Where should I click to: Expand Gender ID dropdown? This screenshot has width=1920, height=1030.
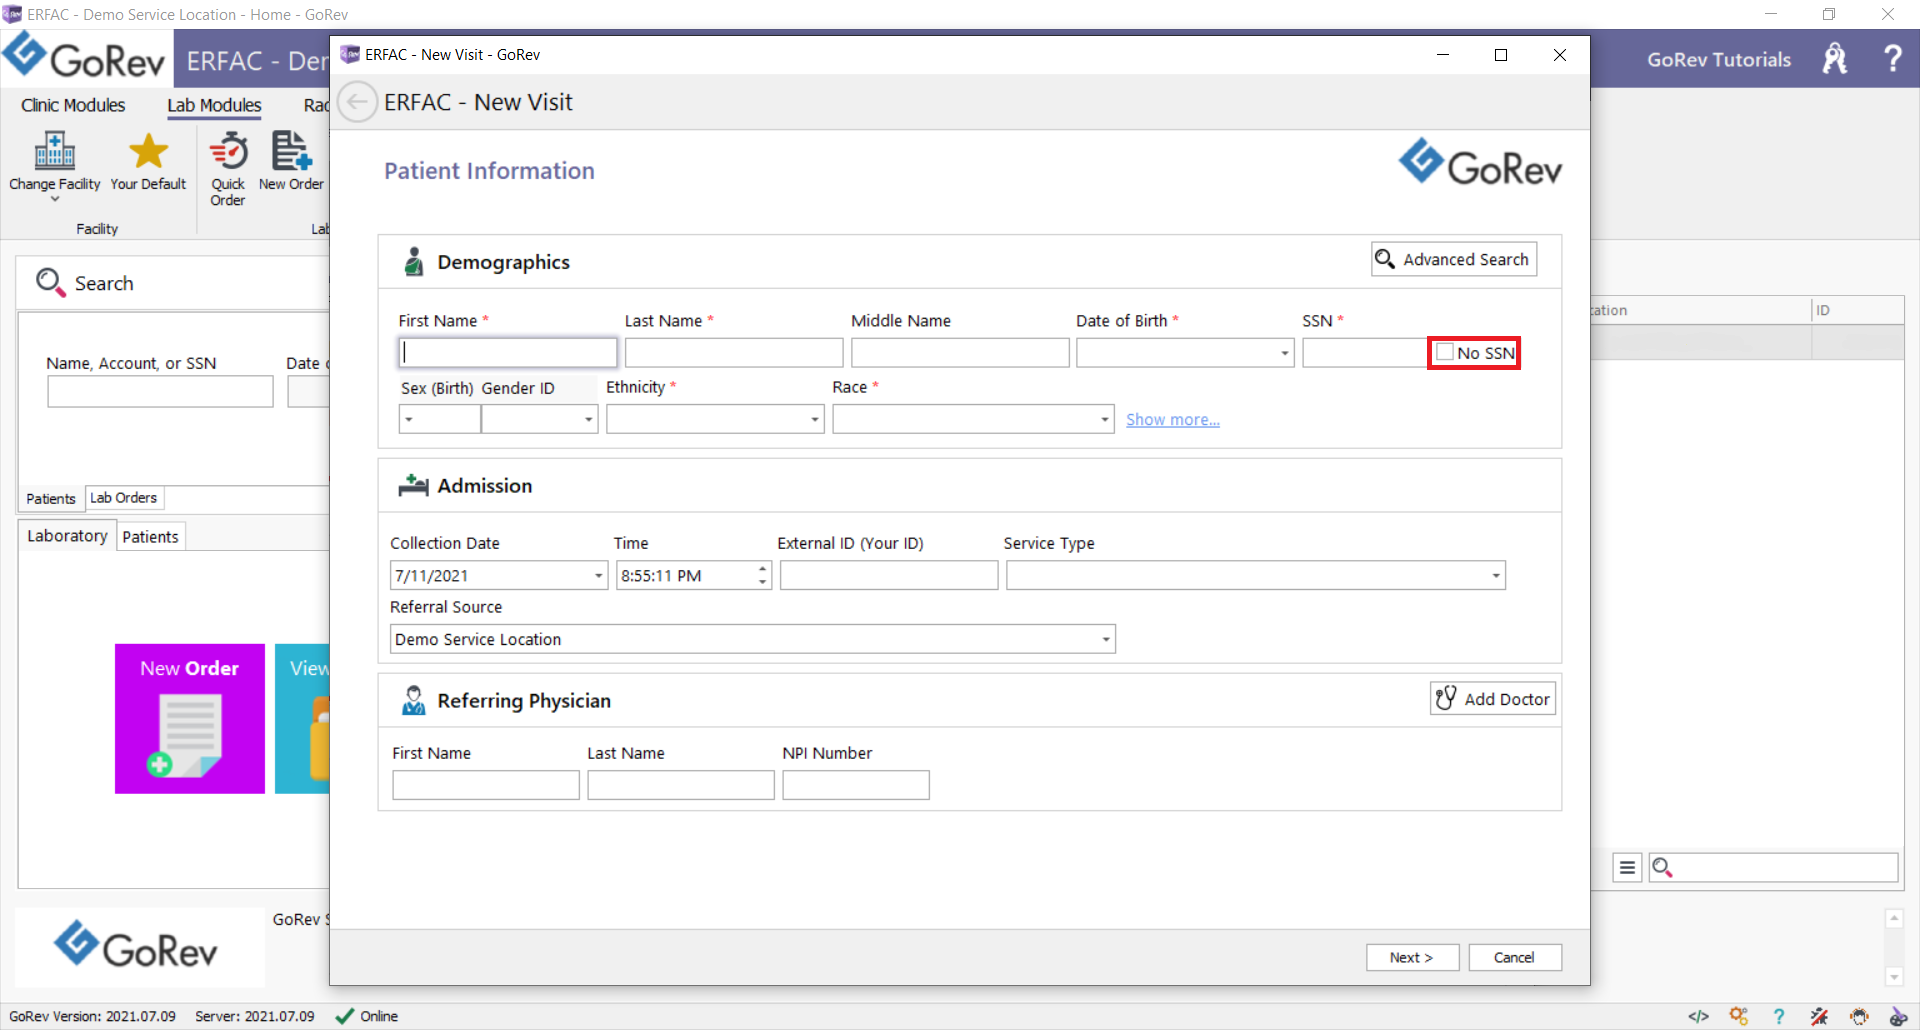[588, 419]
